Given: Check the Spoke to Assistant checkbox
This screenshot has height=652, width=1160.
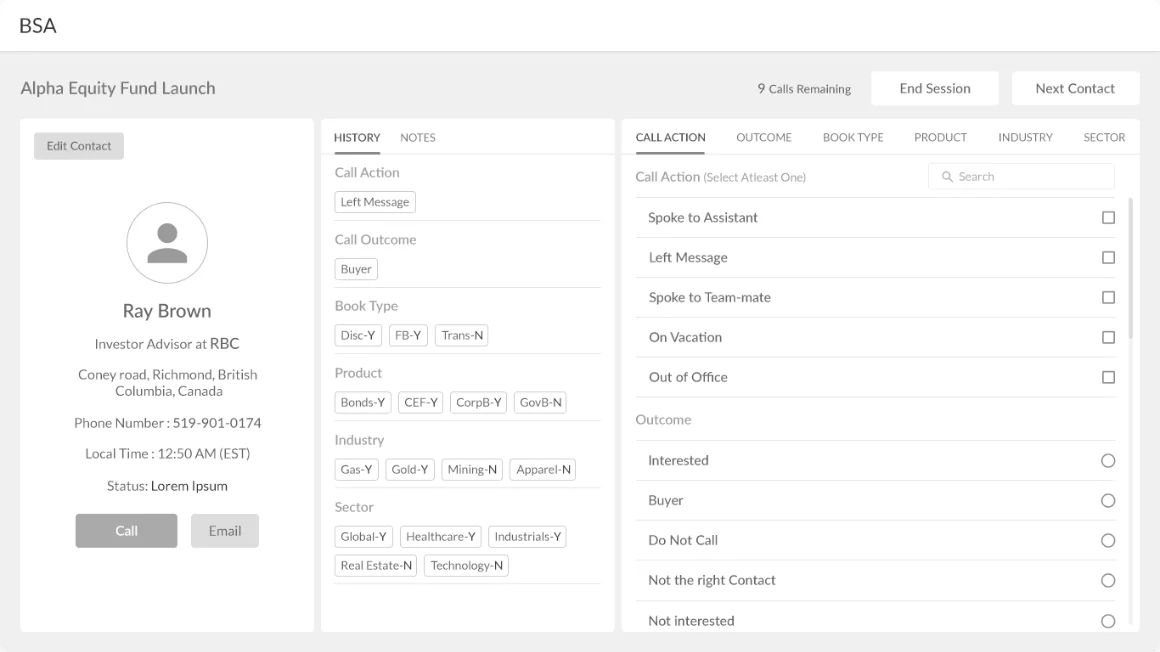Looking at the screenshot, I should pyautogui.click(x=1108, y=218).
